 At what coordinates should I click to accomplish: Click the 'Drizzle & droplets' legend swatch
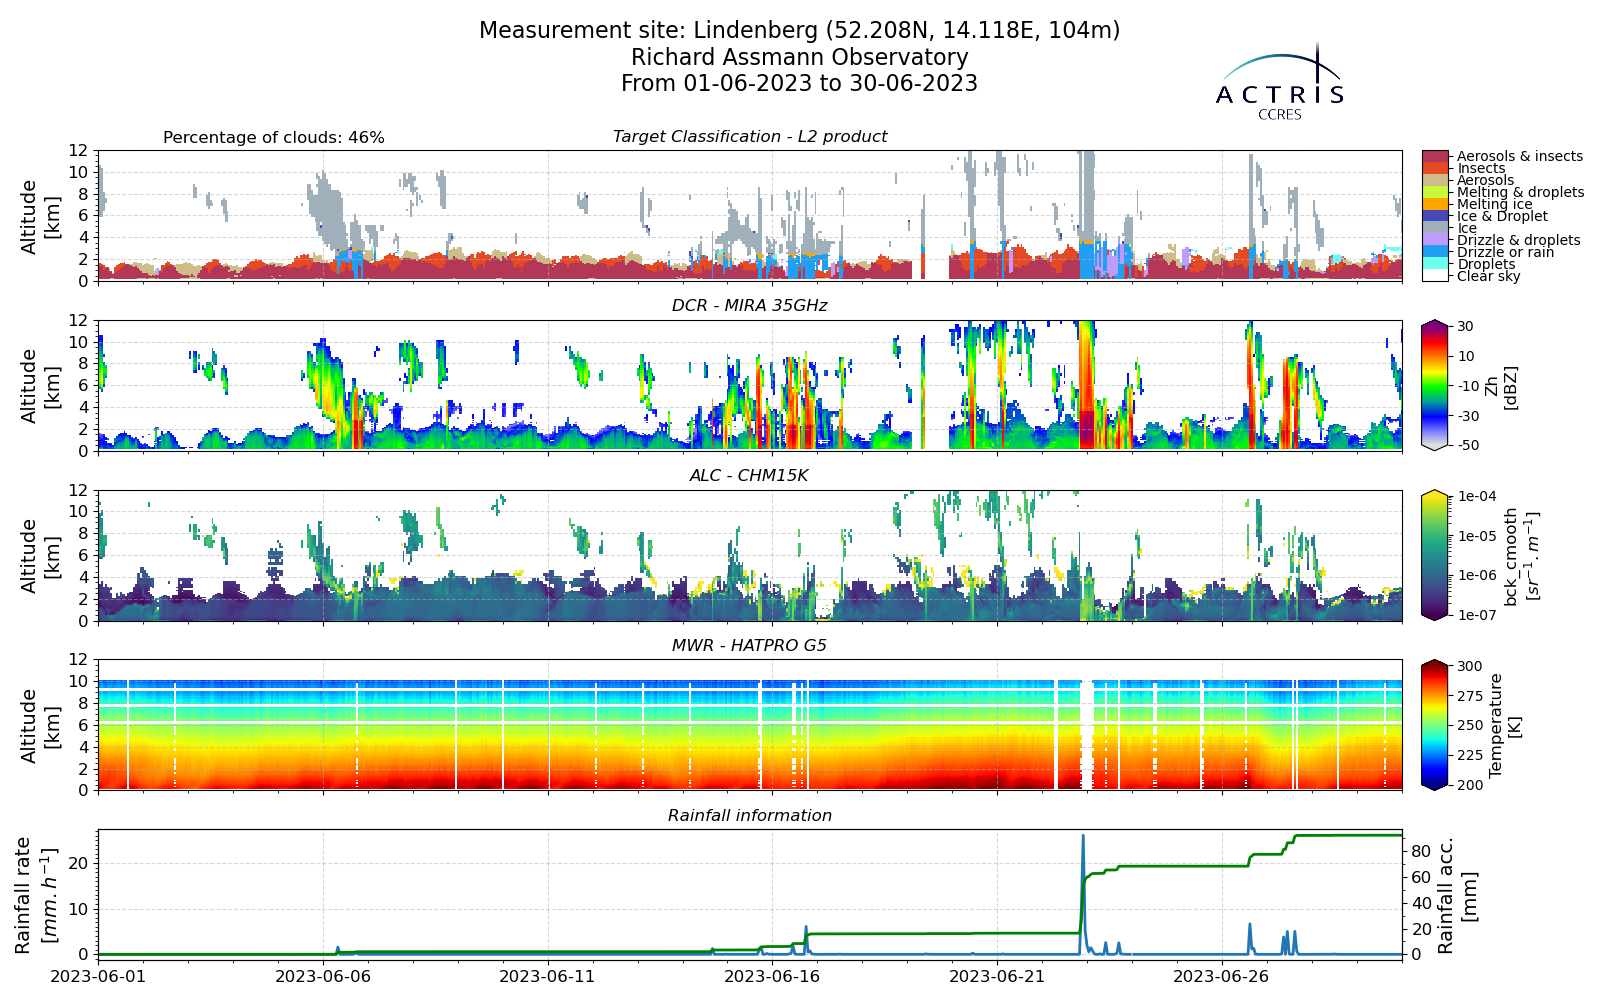(1435, 240)
